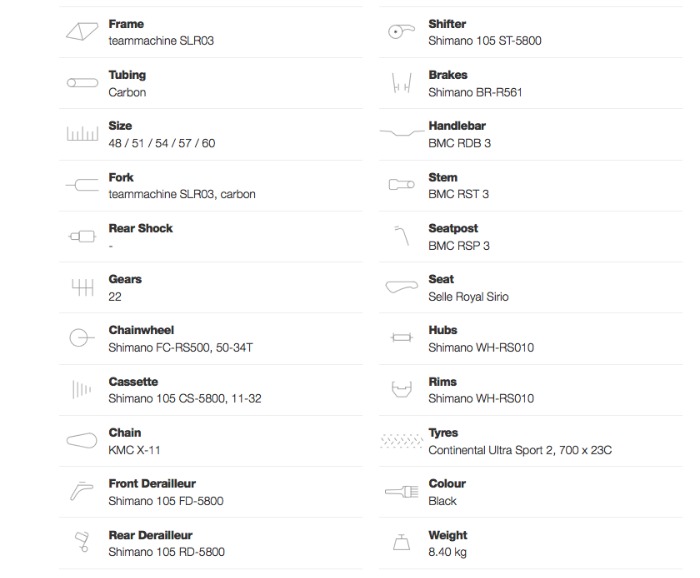Click the Rear Shock icon

tap(82, 236)
